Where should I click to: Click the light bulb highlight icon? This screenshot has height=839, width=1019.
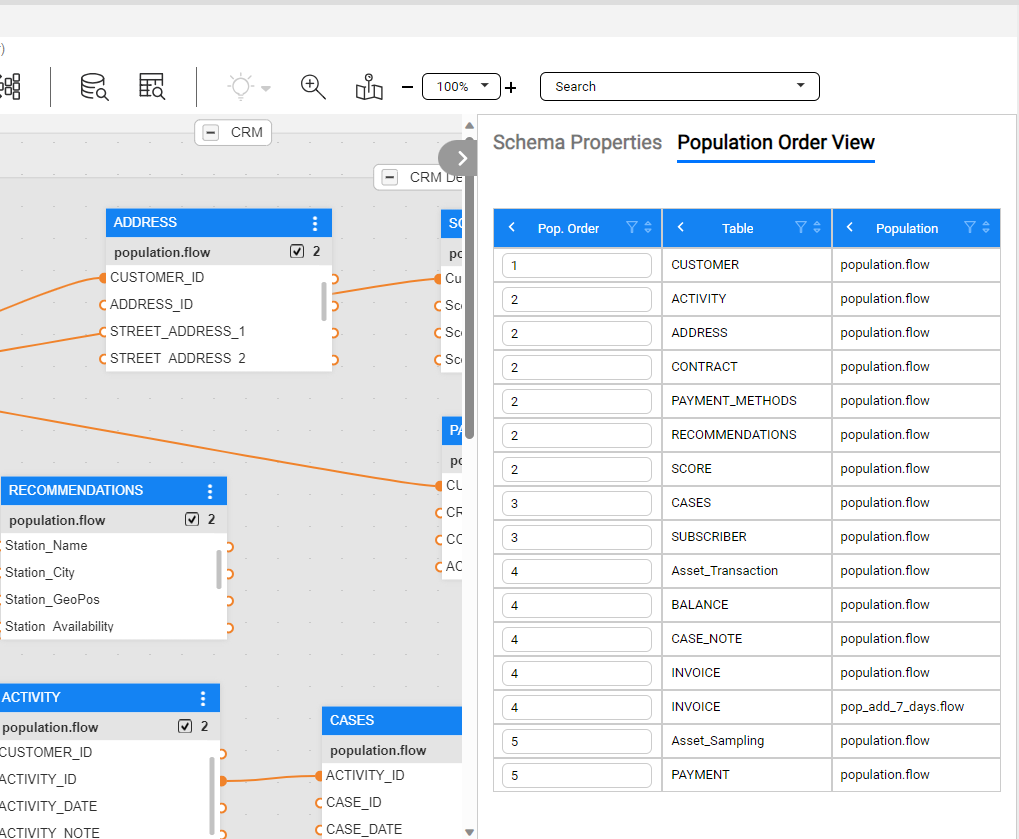241,87
